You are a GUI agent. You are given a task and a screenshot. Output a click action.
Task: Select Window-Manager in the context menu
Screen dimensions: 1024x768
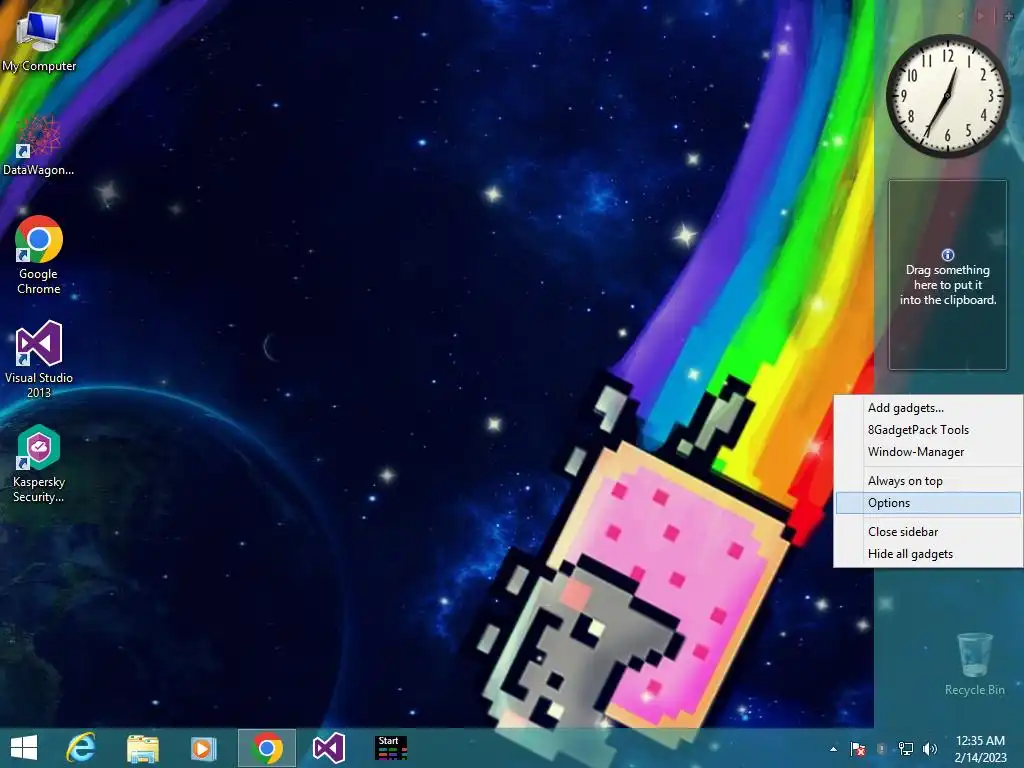point(928,452)
